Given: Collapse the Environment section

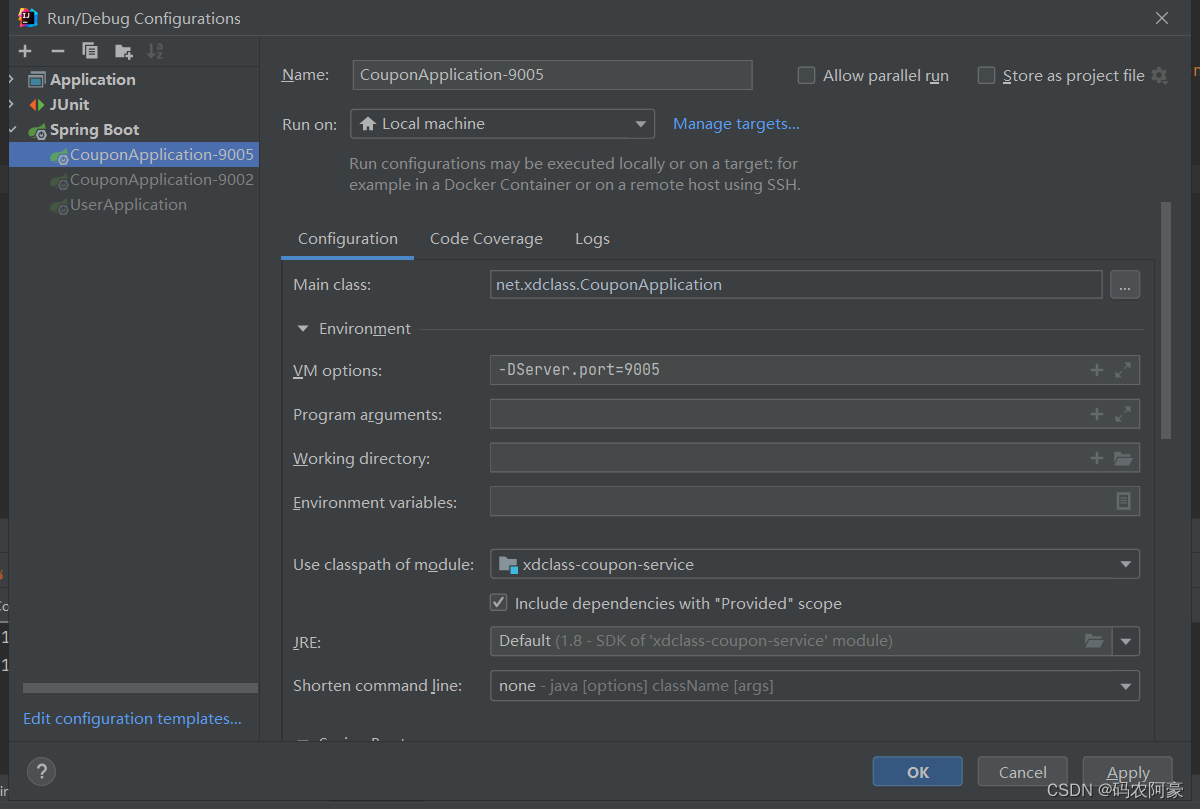Looking at the screenshot, I should click(x=303, y=329).
